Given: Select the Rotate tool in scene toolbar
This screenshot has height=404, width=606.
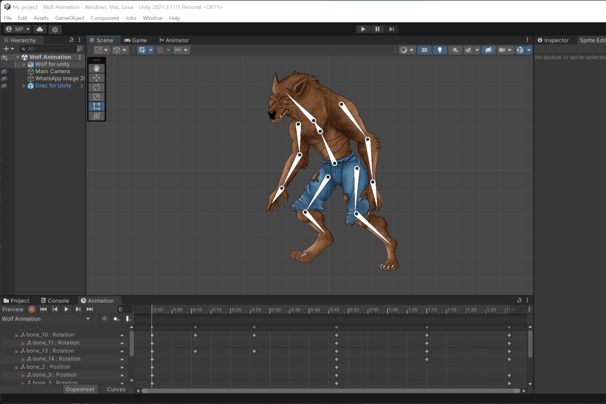Looking at the screenshot, I should (97, 87).
